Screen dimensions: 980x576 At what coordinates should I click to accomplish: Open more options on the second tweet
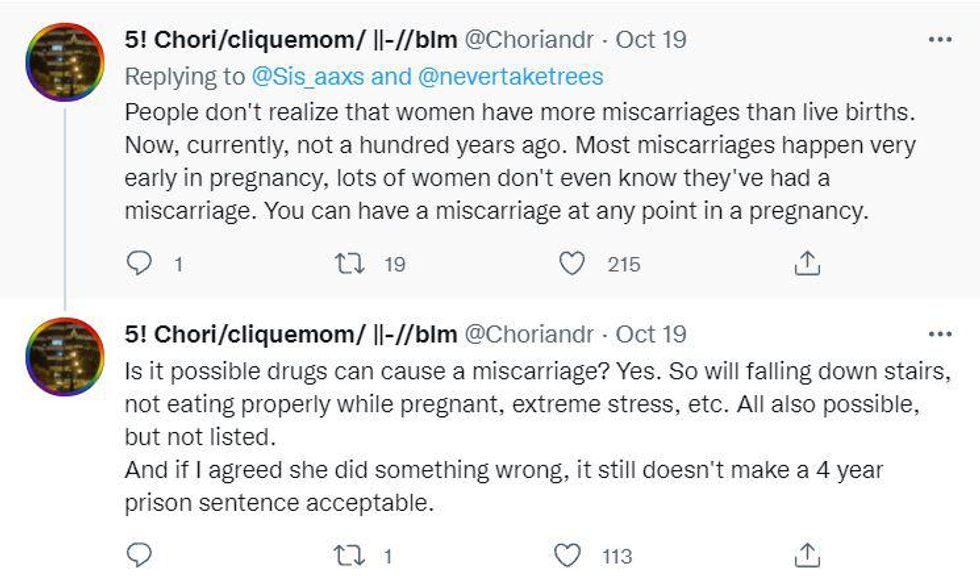click(940, 333)
